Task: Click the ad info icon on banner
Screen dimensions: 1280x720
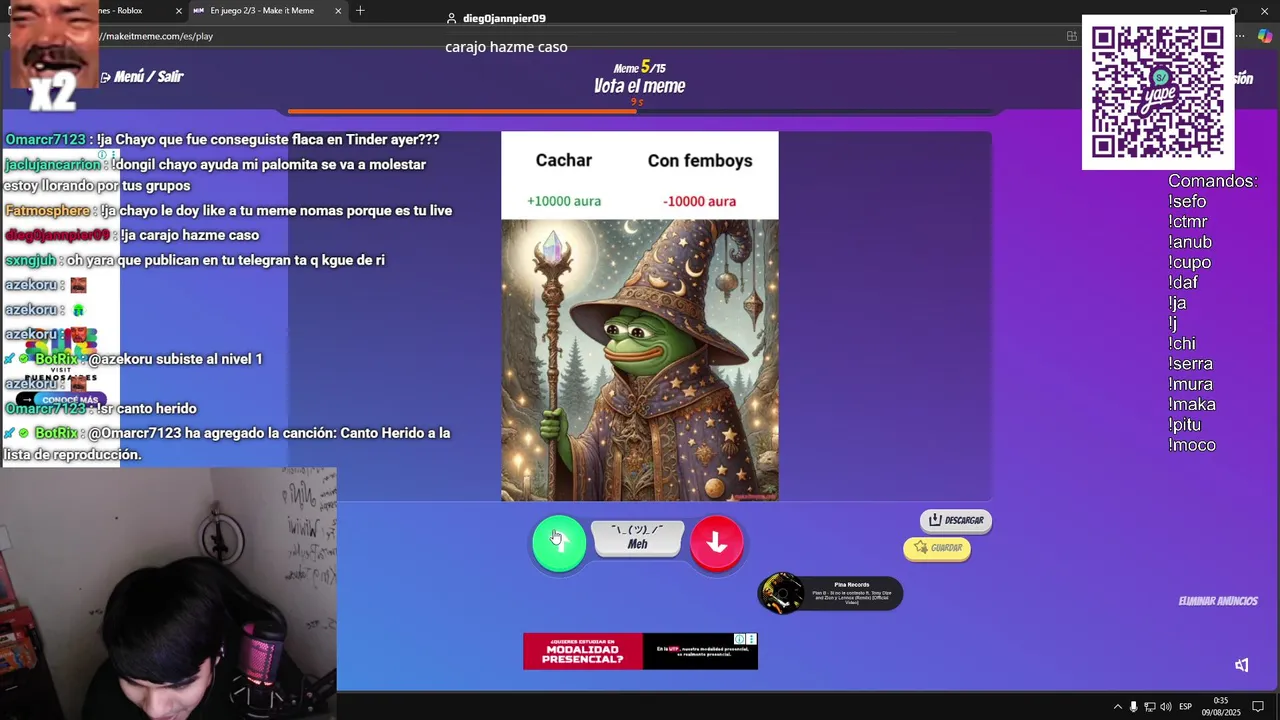Action: click(740, 639)
